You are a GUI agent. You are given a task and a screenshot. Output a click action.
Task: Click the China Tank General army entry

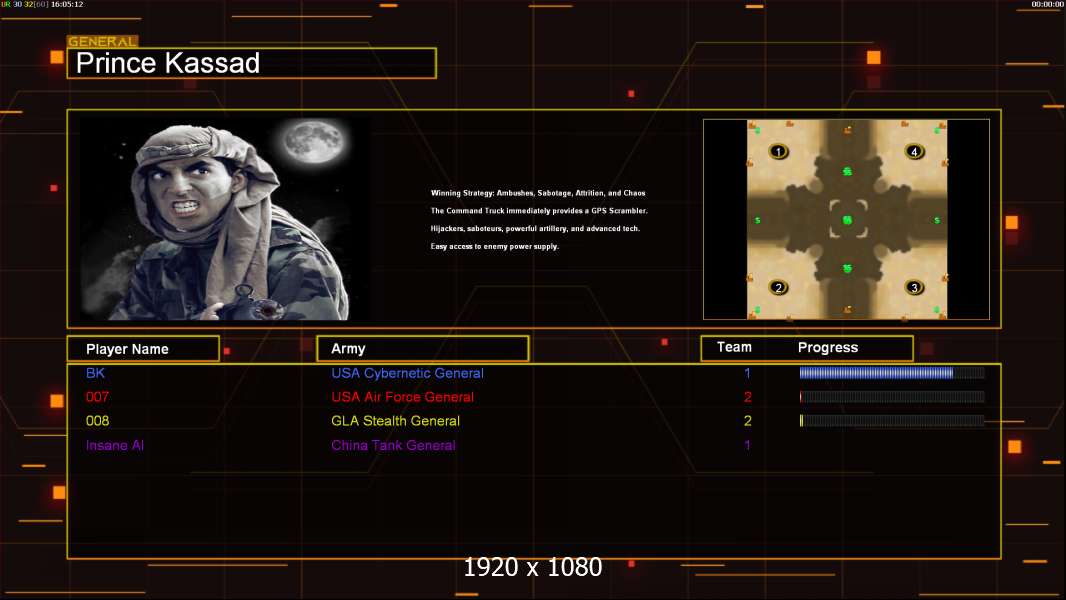coord(394,445)
